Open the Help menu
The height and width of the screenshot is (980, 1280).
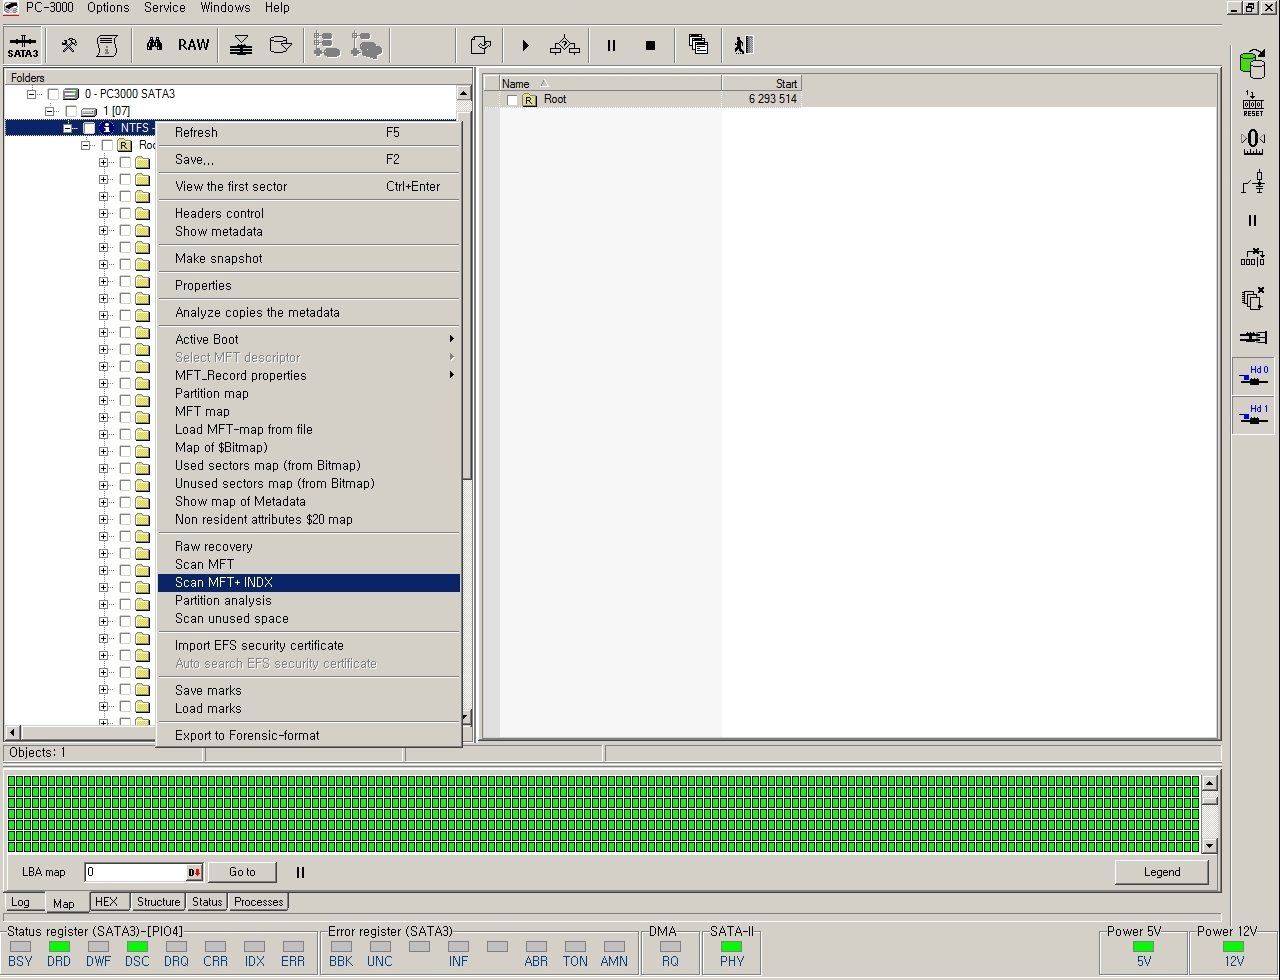coord(277,8)
